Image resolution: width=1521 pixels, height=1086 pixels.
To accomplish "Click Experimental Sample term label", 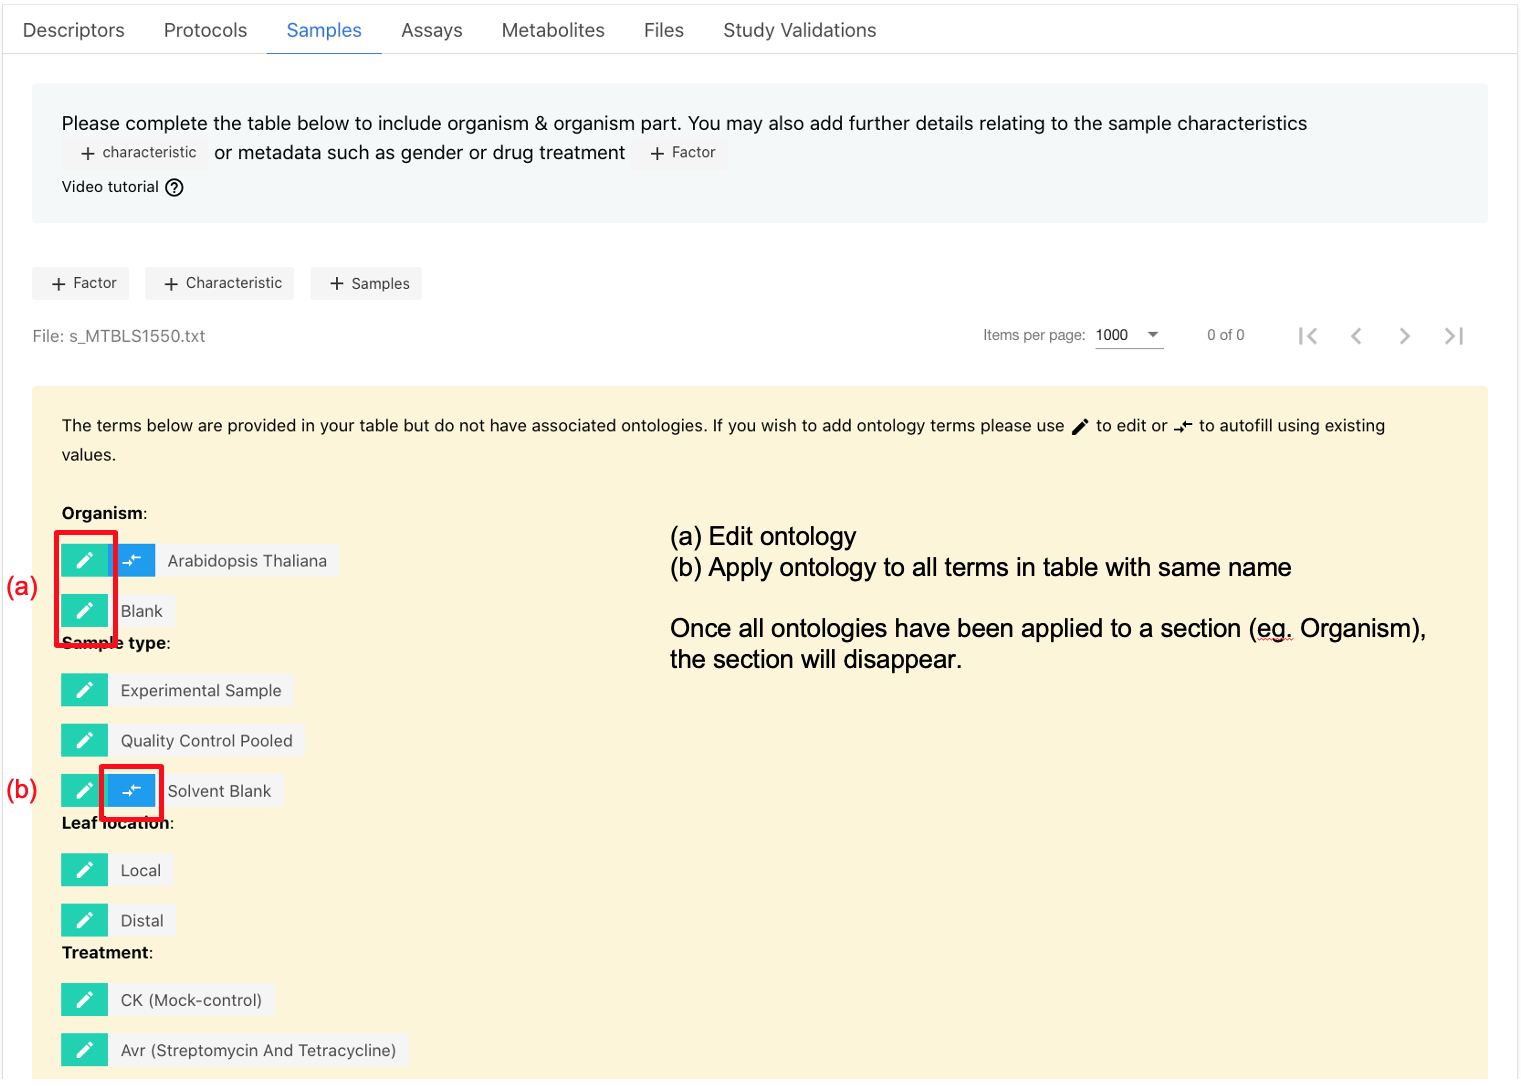I will [x=201, y=691].
